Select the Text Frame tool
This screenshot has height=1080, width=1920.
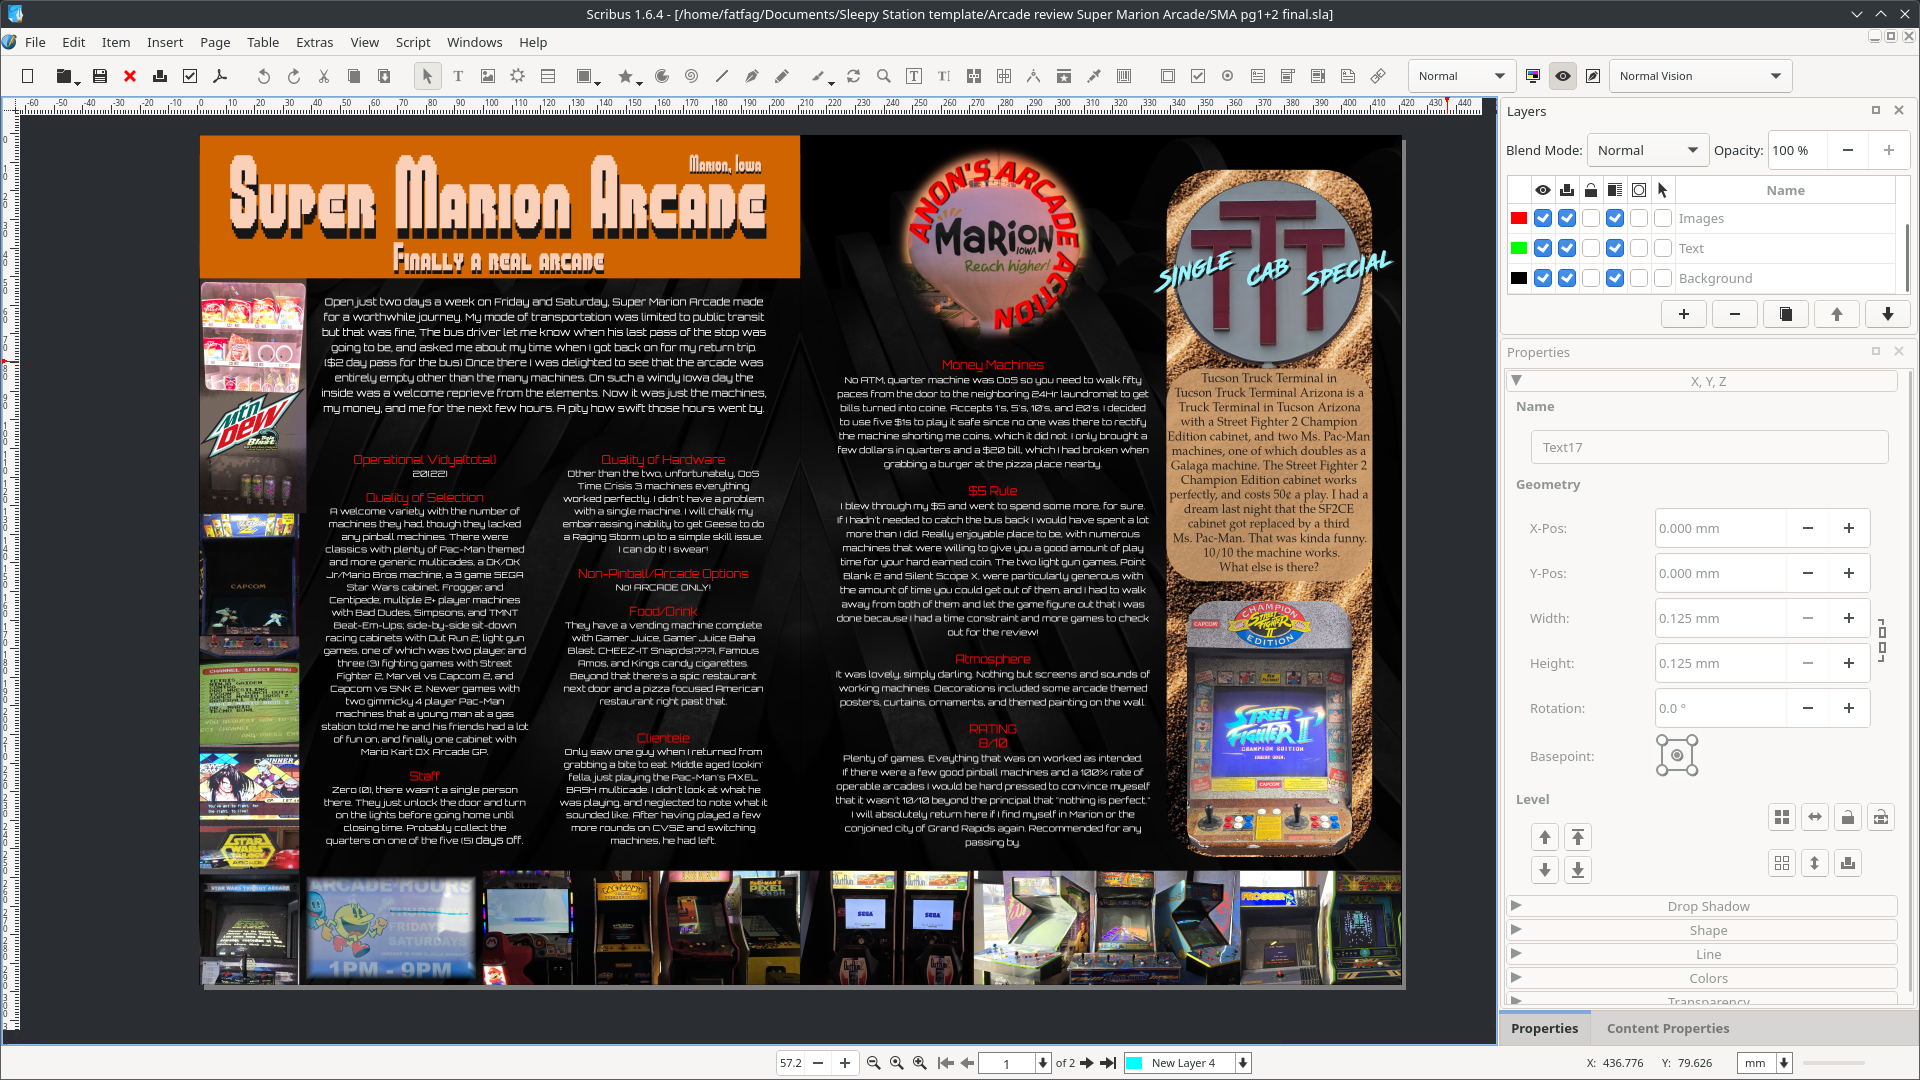[x=458, y=76]
